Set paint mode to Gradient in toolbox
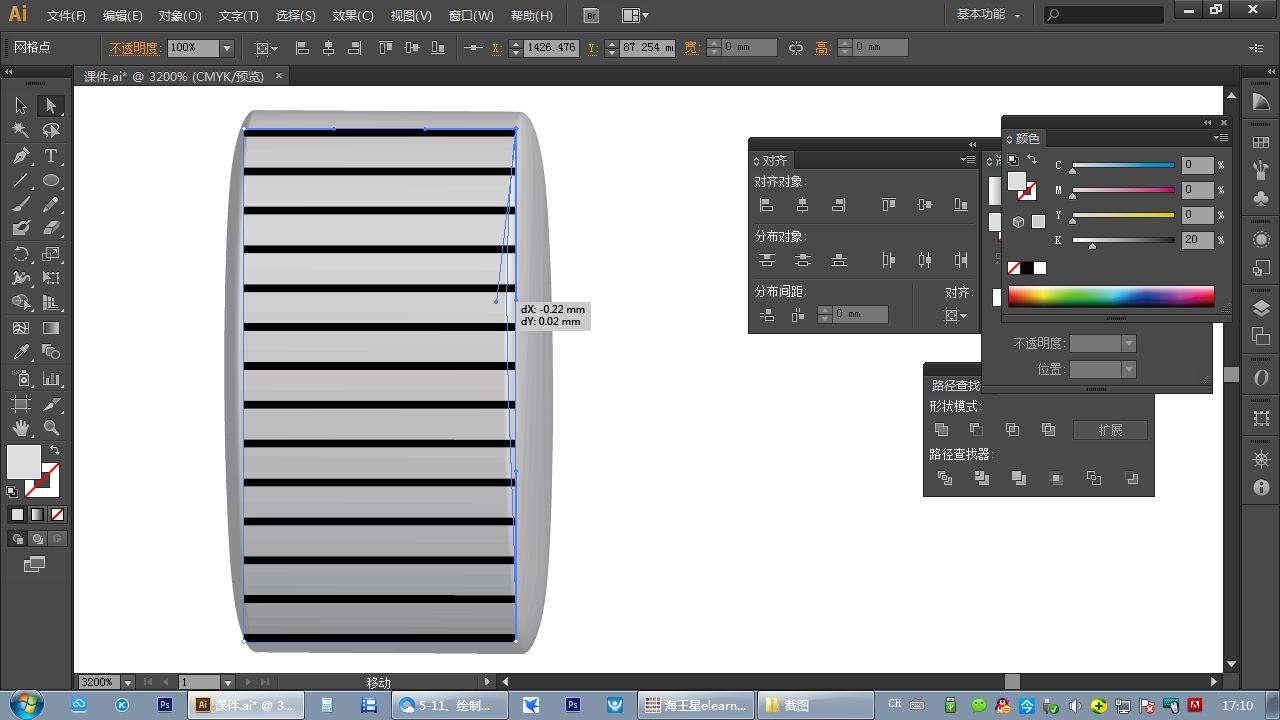This screenshot has width=1280, height=720. pos(37,515)
